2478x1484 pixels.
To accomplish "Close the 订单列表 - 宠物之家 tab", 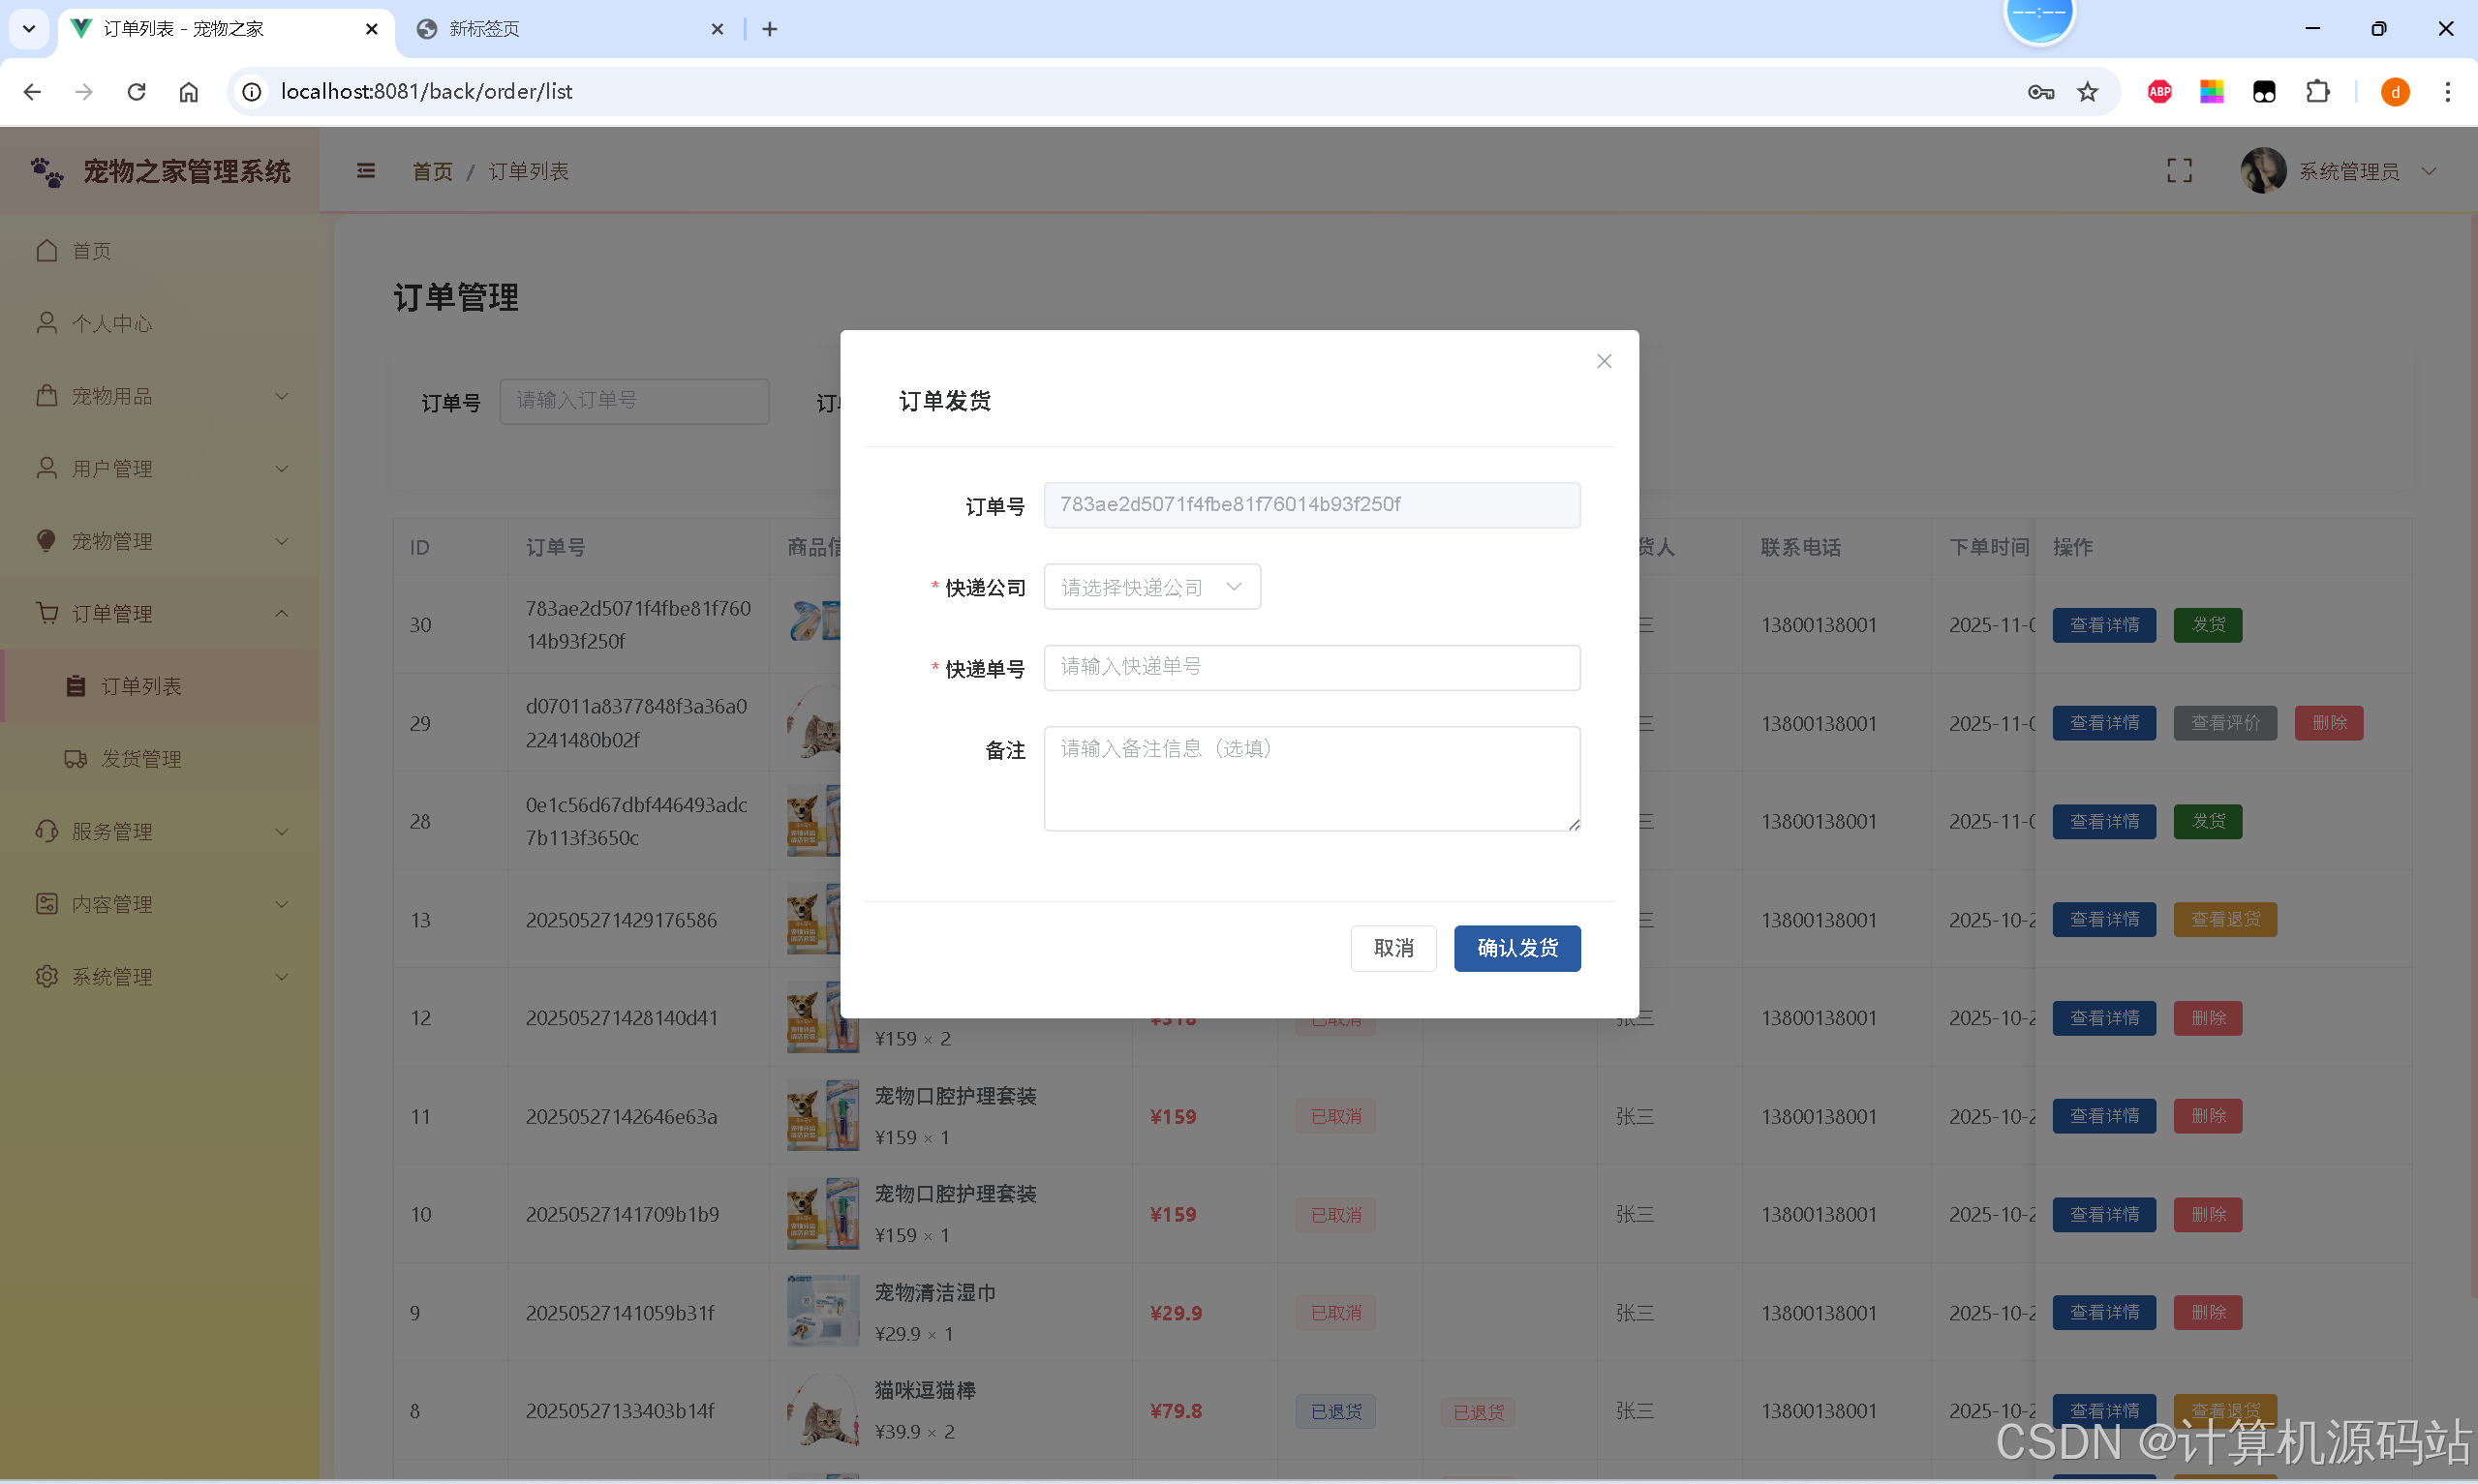I will (x=372, y=29).
